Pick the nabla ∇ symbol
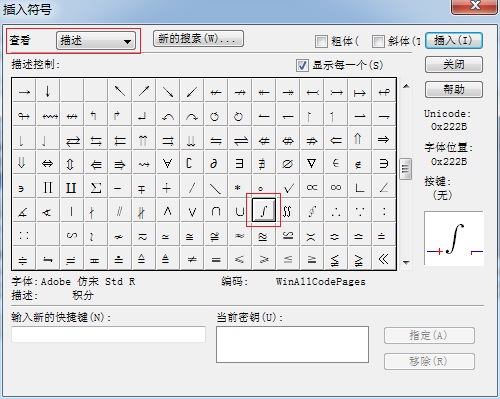The height and width of the screenshot is (399, 500). point(312,163)
